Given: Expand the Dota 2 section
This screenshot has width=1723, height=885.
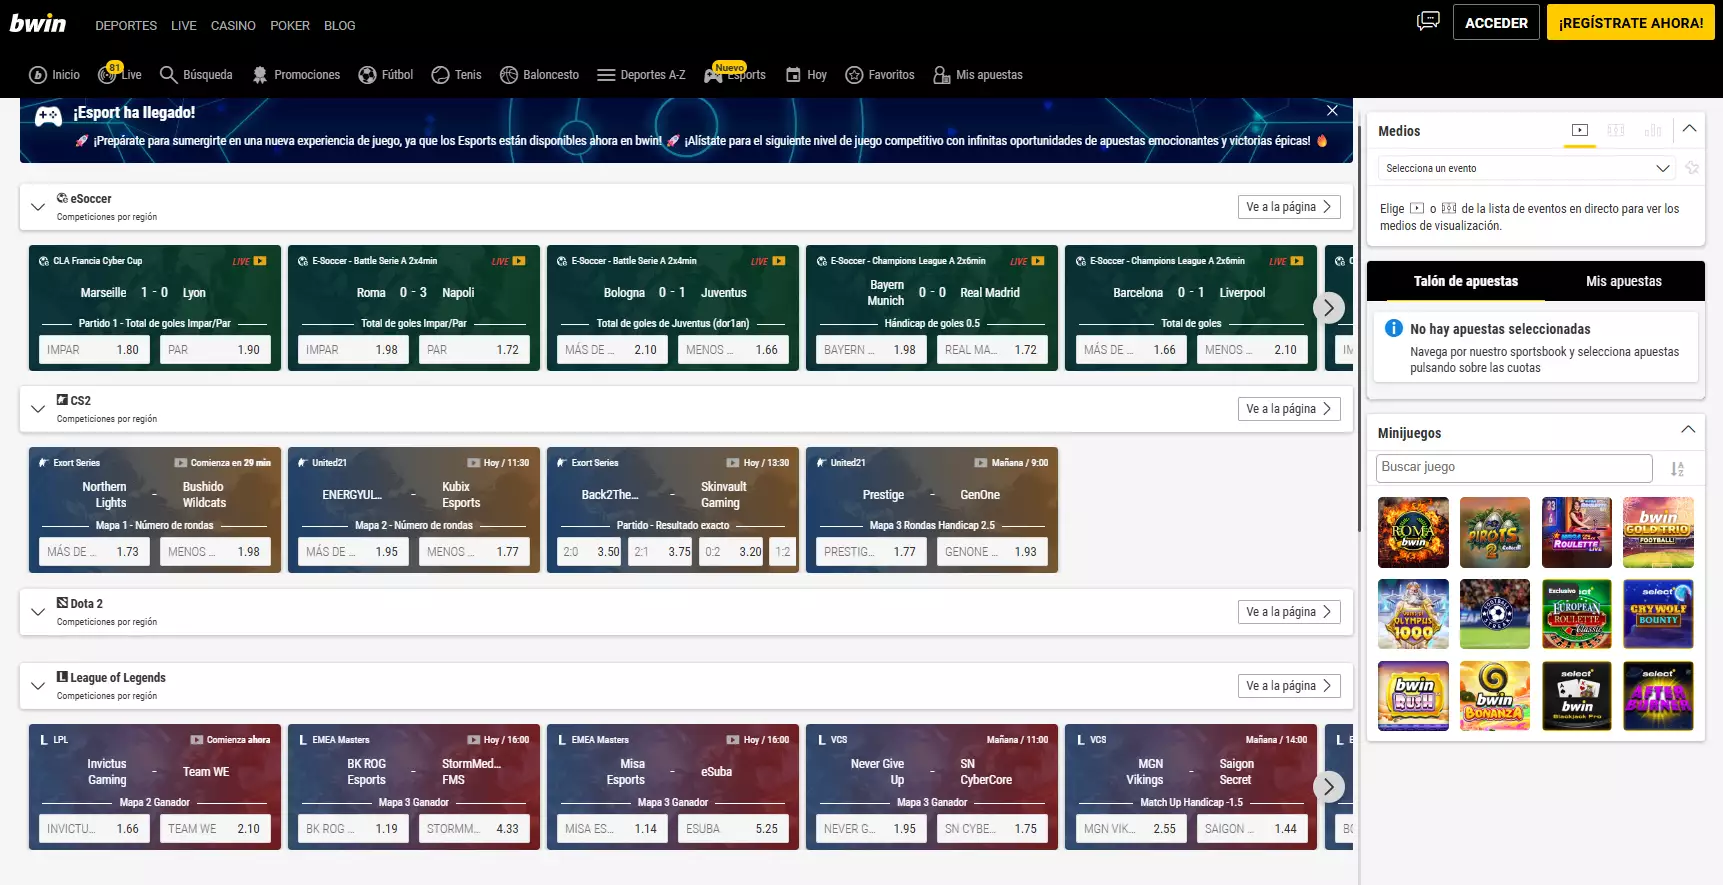Looking at the screenshot, I should (x=38, y=612).
